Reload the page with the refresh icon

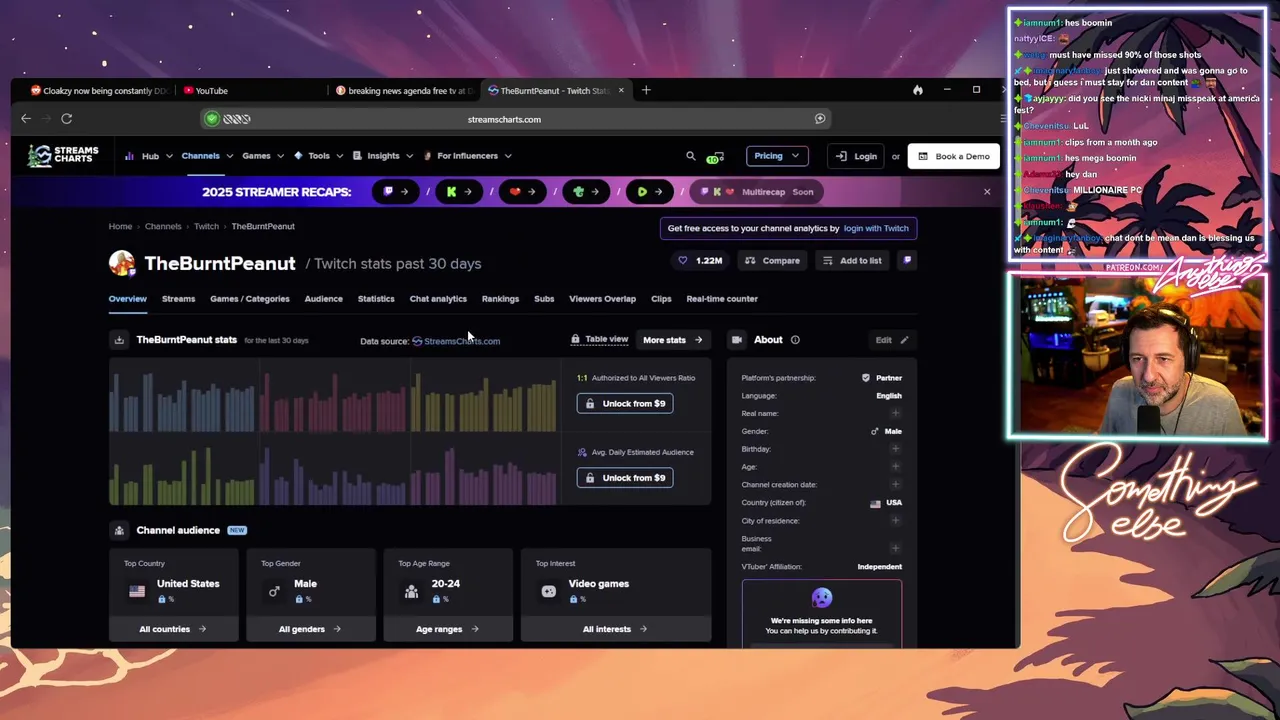(x=66, y=119)
